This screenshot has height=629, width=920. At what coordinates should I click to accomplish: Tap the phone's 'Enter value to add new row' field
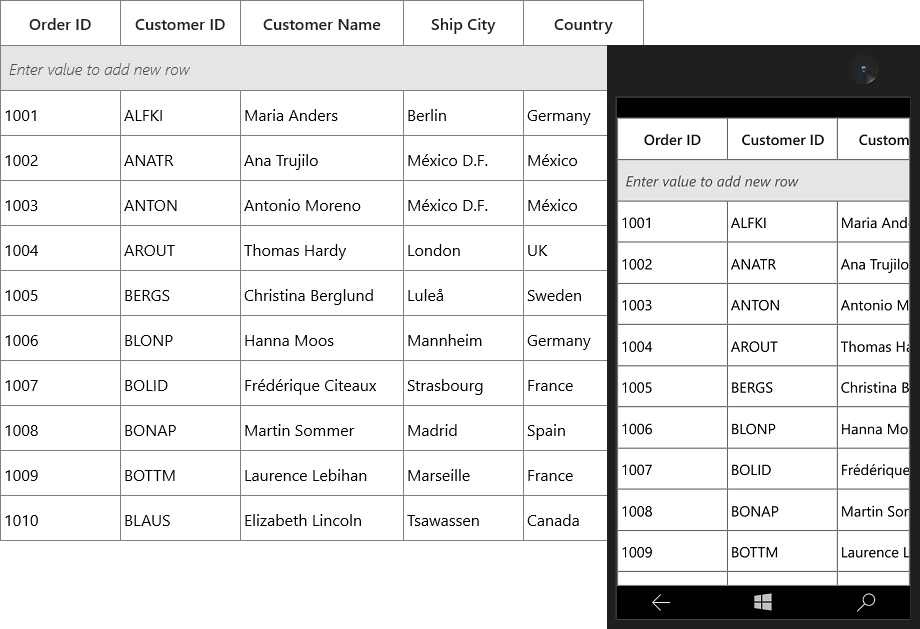(x=763, y=181)
